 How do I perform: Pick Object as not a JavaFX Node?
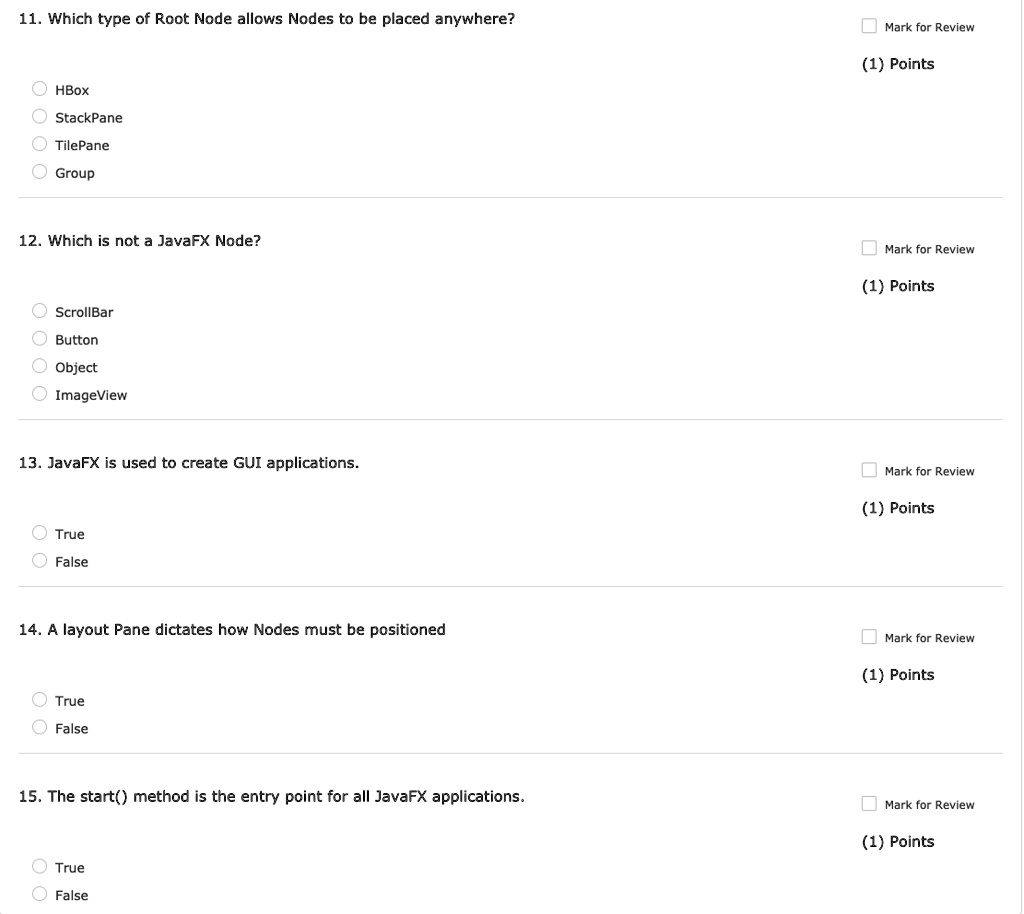(x=40, y=366)
